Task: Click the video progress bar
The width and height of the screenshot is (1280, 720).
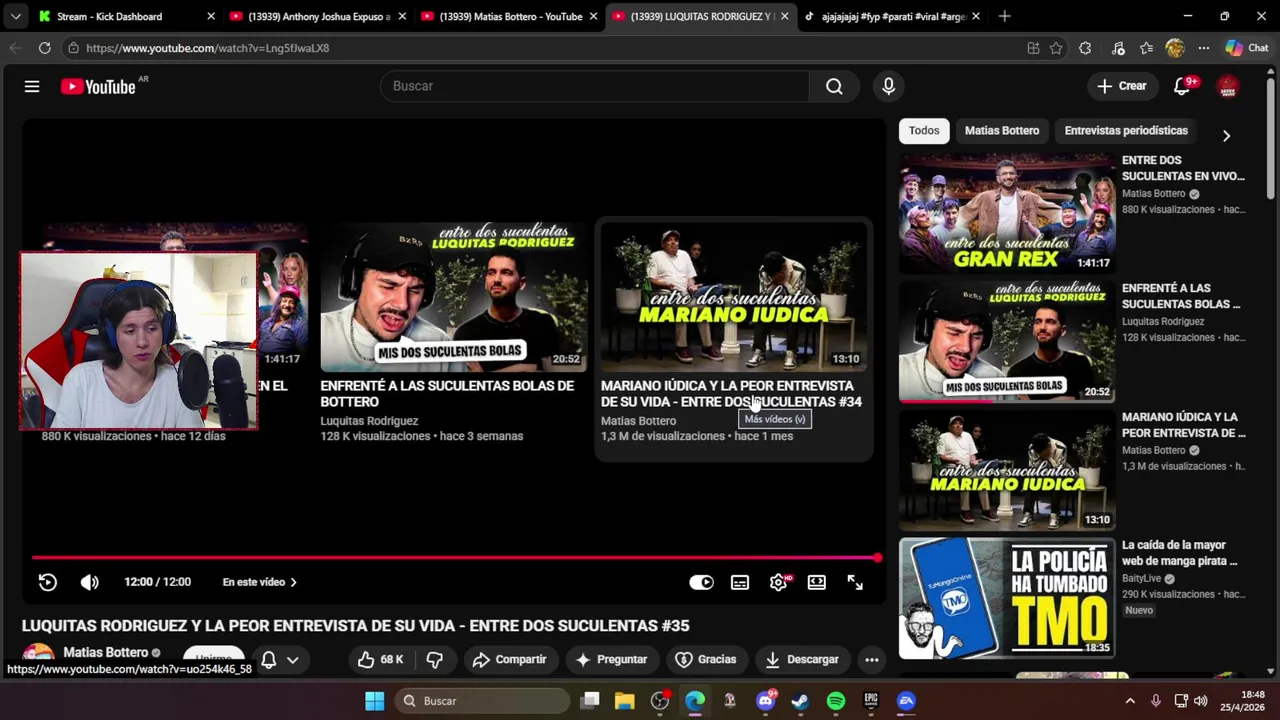Action: [x=455, y=558]
